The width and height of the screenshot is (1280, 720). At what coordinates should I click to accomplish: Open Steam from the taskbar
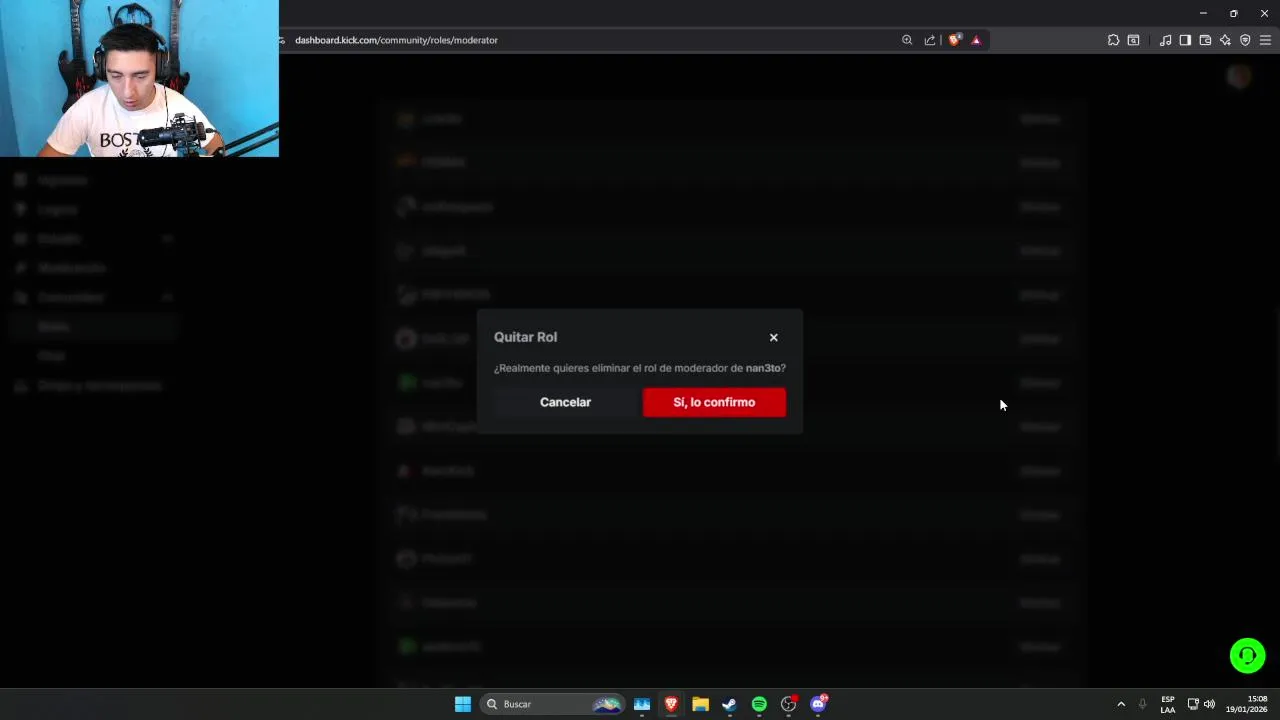pos(729,704)
